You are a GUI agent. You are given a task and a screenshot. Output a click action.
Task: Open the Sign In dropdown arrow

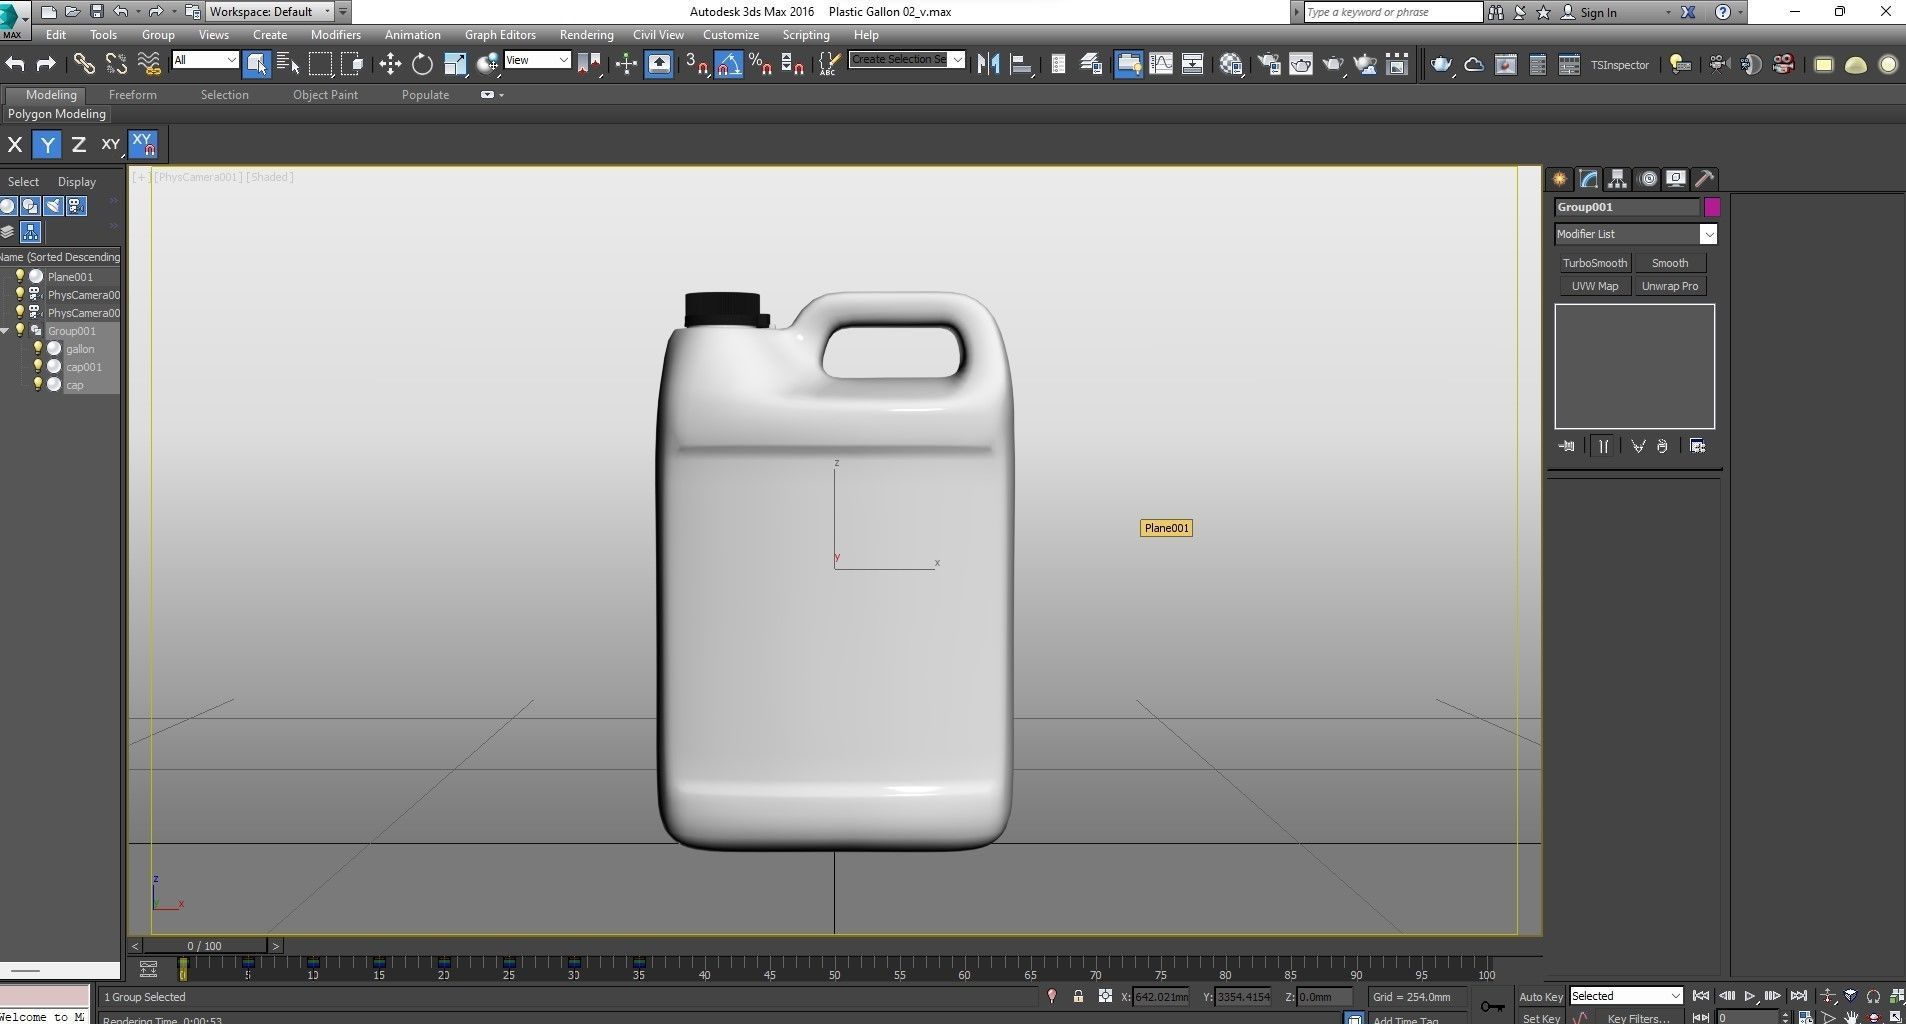1667,12
